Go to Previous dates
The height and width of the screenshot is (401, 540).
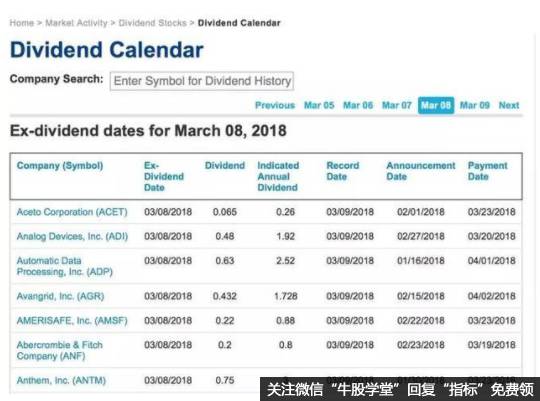click(x=275, y=105)
